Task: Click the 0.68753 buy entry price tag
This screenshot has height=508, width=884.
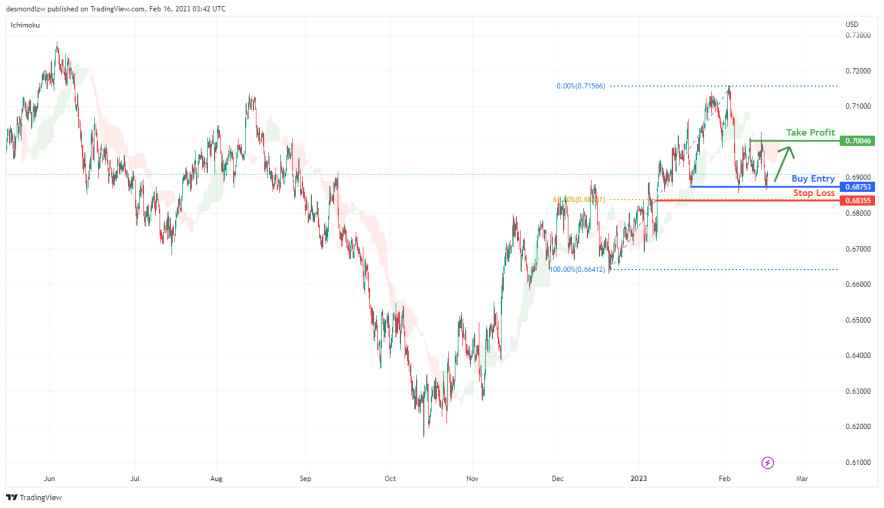Action: point(857,187)
